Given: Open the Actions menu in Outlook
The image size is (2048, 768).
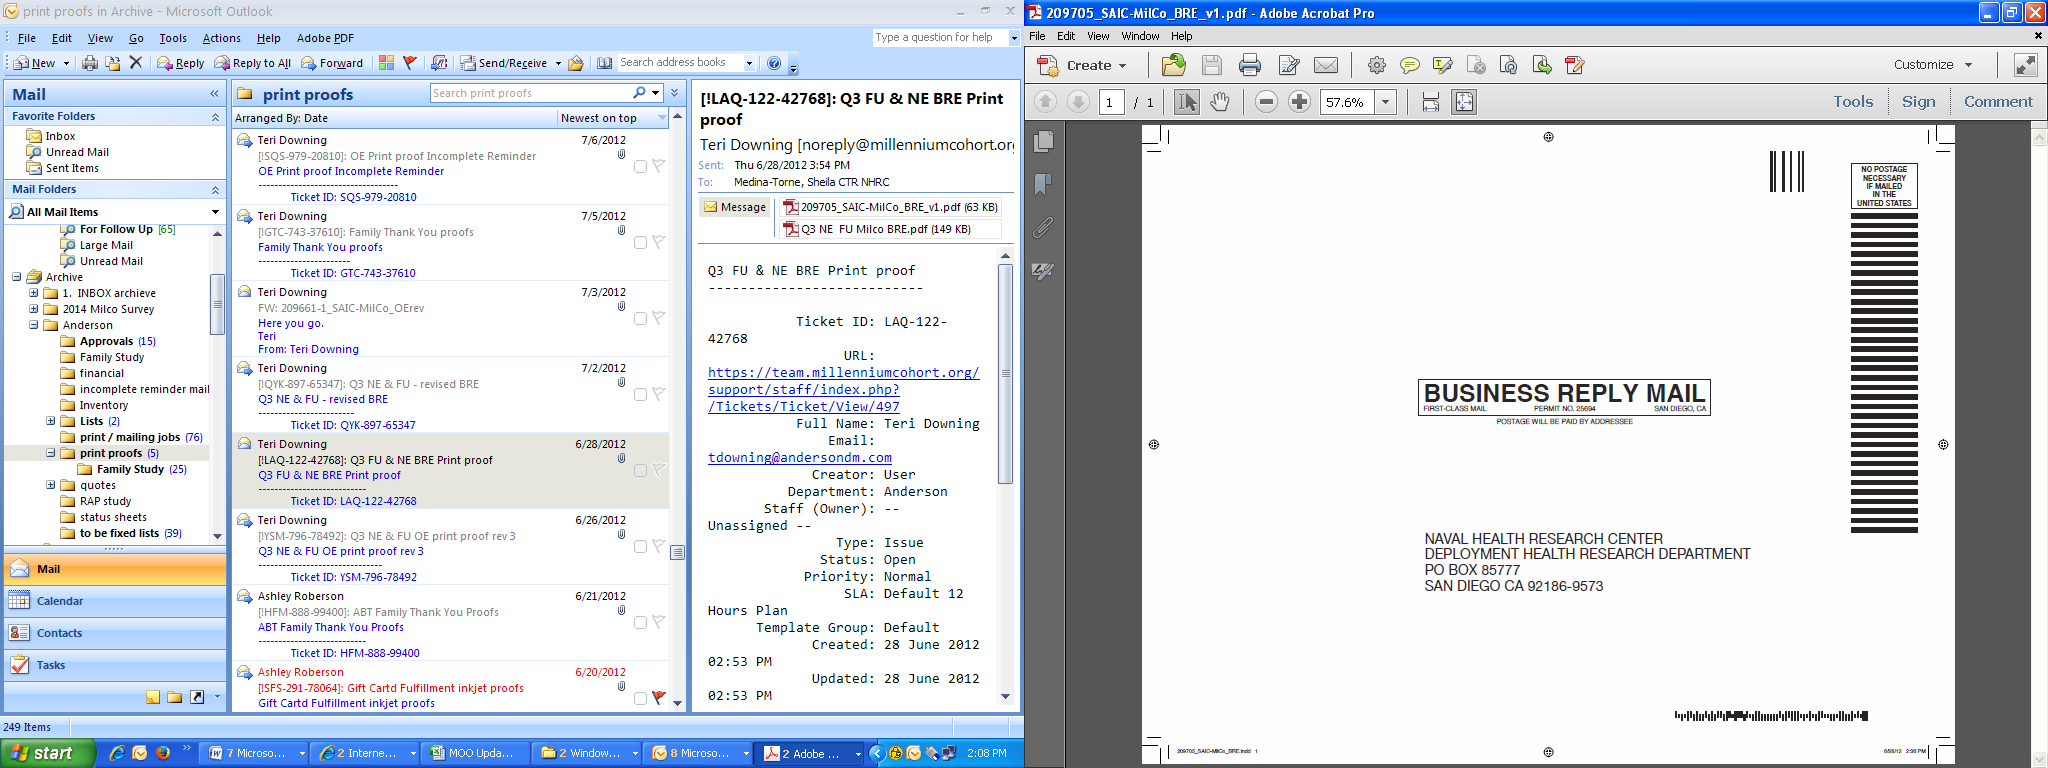Looking at the screenshot, I should coord(221,38).
